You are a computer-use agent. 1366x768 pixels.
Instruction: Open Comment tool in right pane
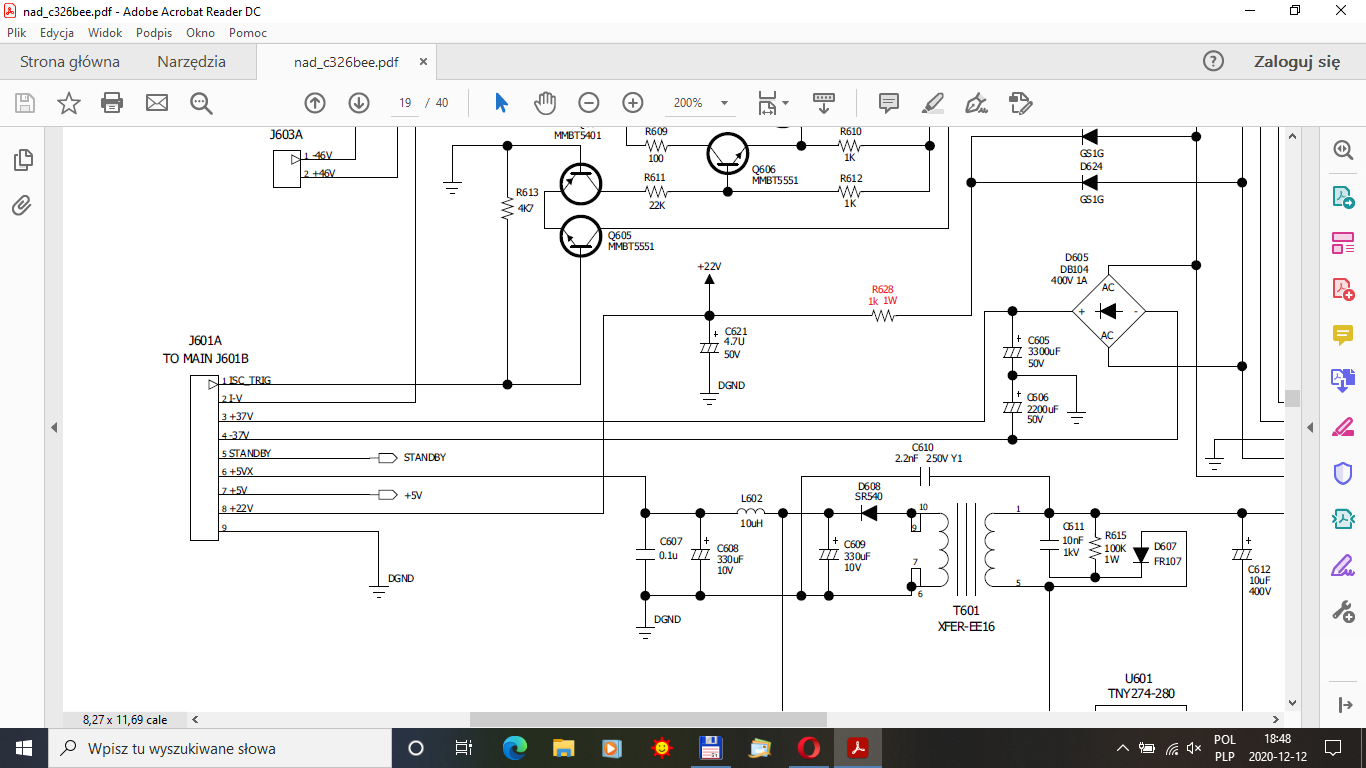click(1342, 335)
